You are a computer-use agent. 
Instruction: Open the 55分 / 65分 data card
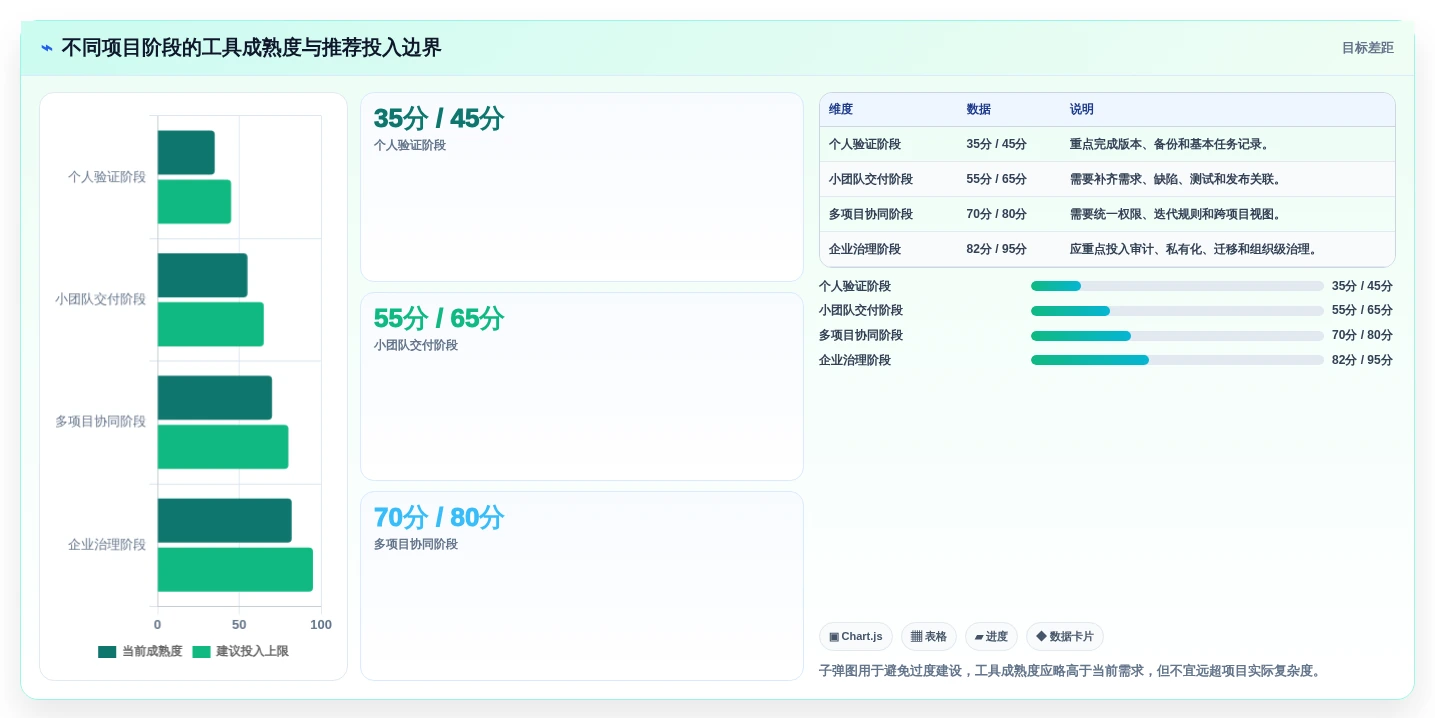pos(582,387)
